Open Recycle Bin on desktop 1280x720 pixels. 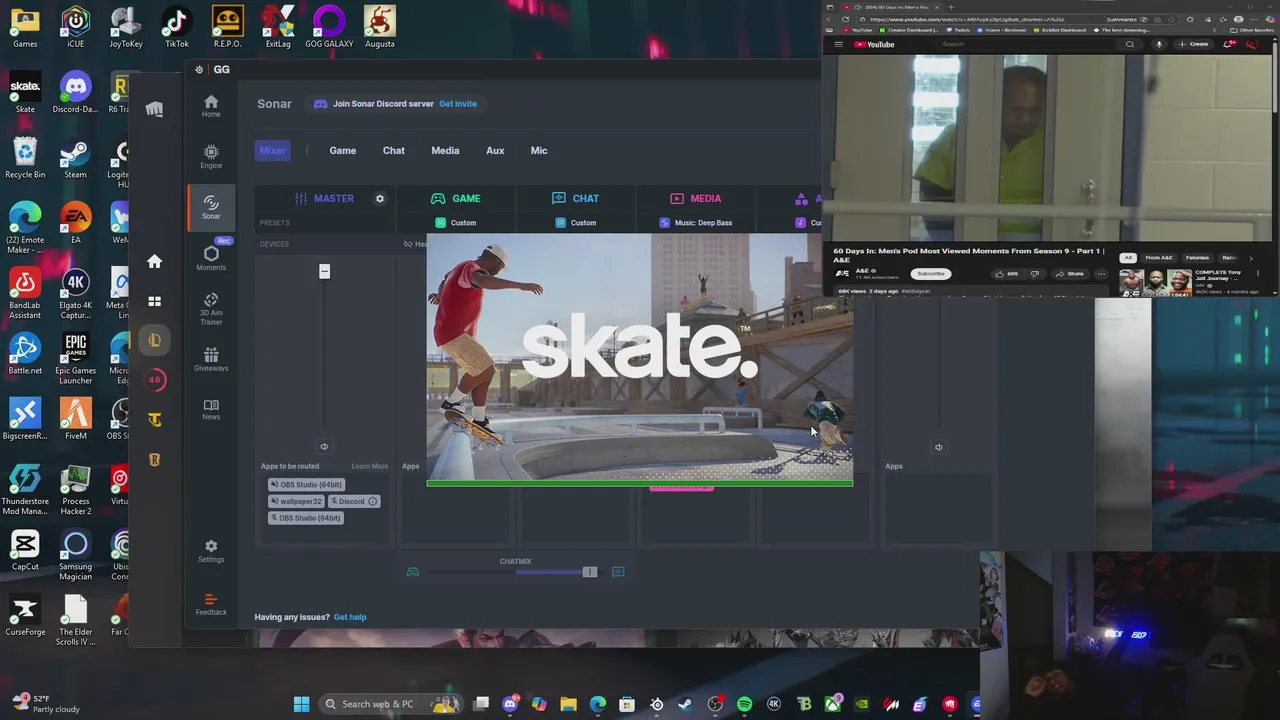pos(25,159)
